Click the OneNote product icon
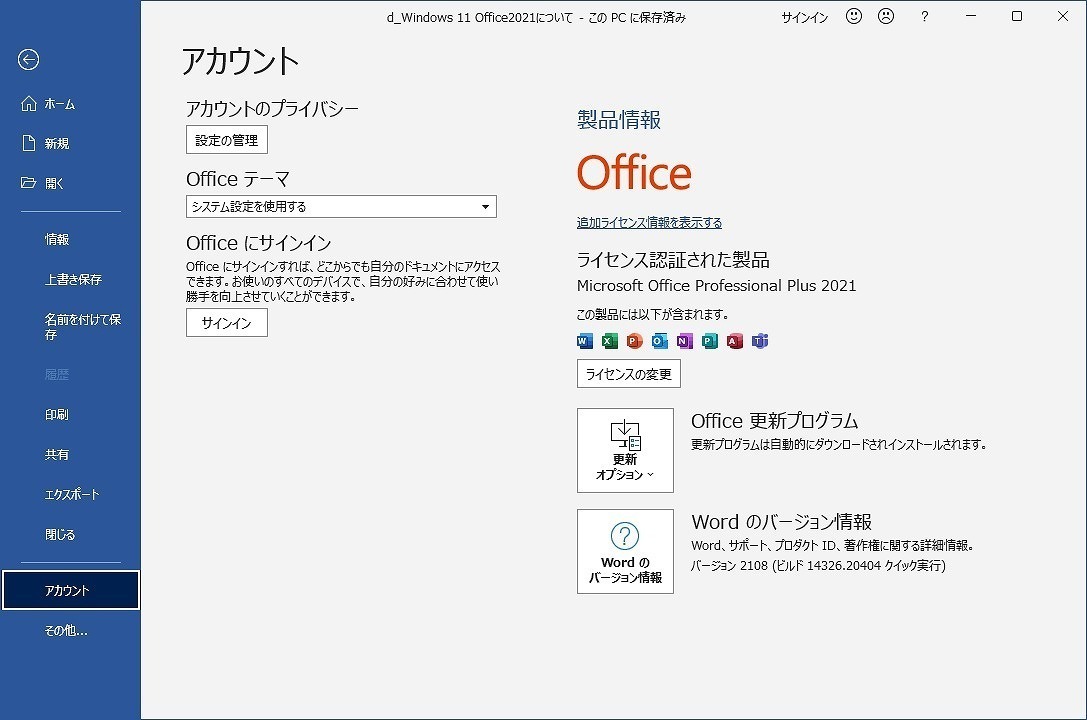The width and height of the screenshot is (1087, 720). pos(687,341)
